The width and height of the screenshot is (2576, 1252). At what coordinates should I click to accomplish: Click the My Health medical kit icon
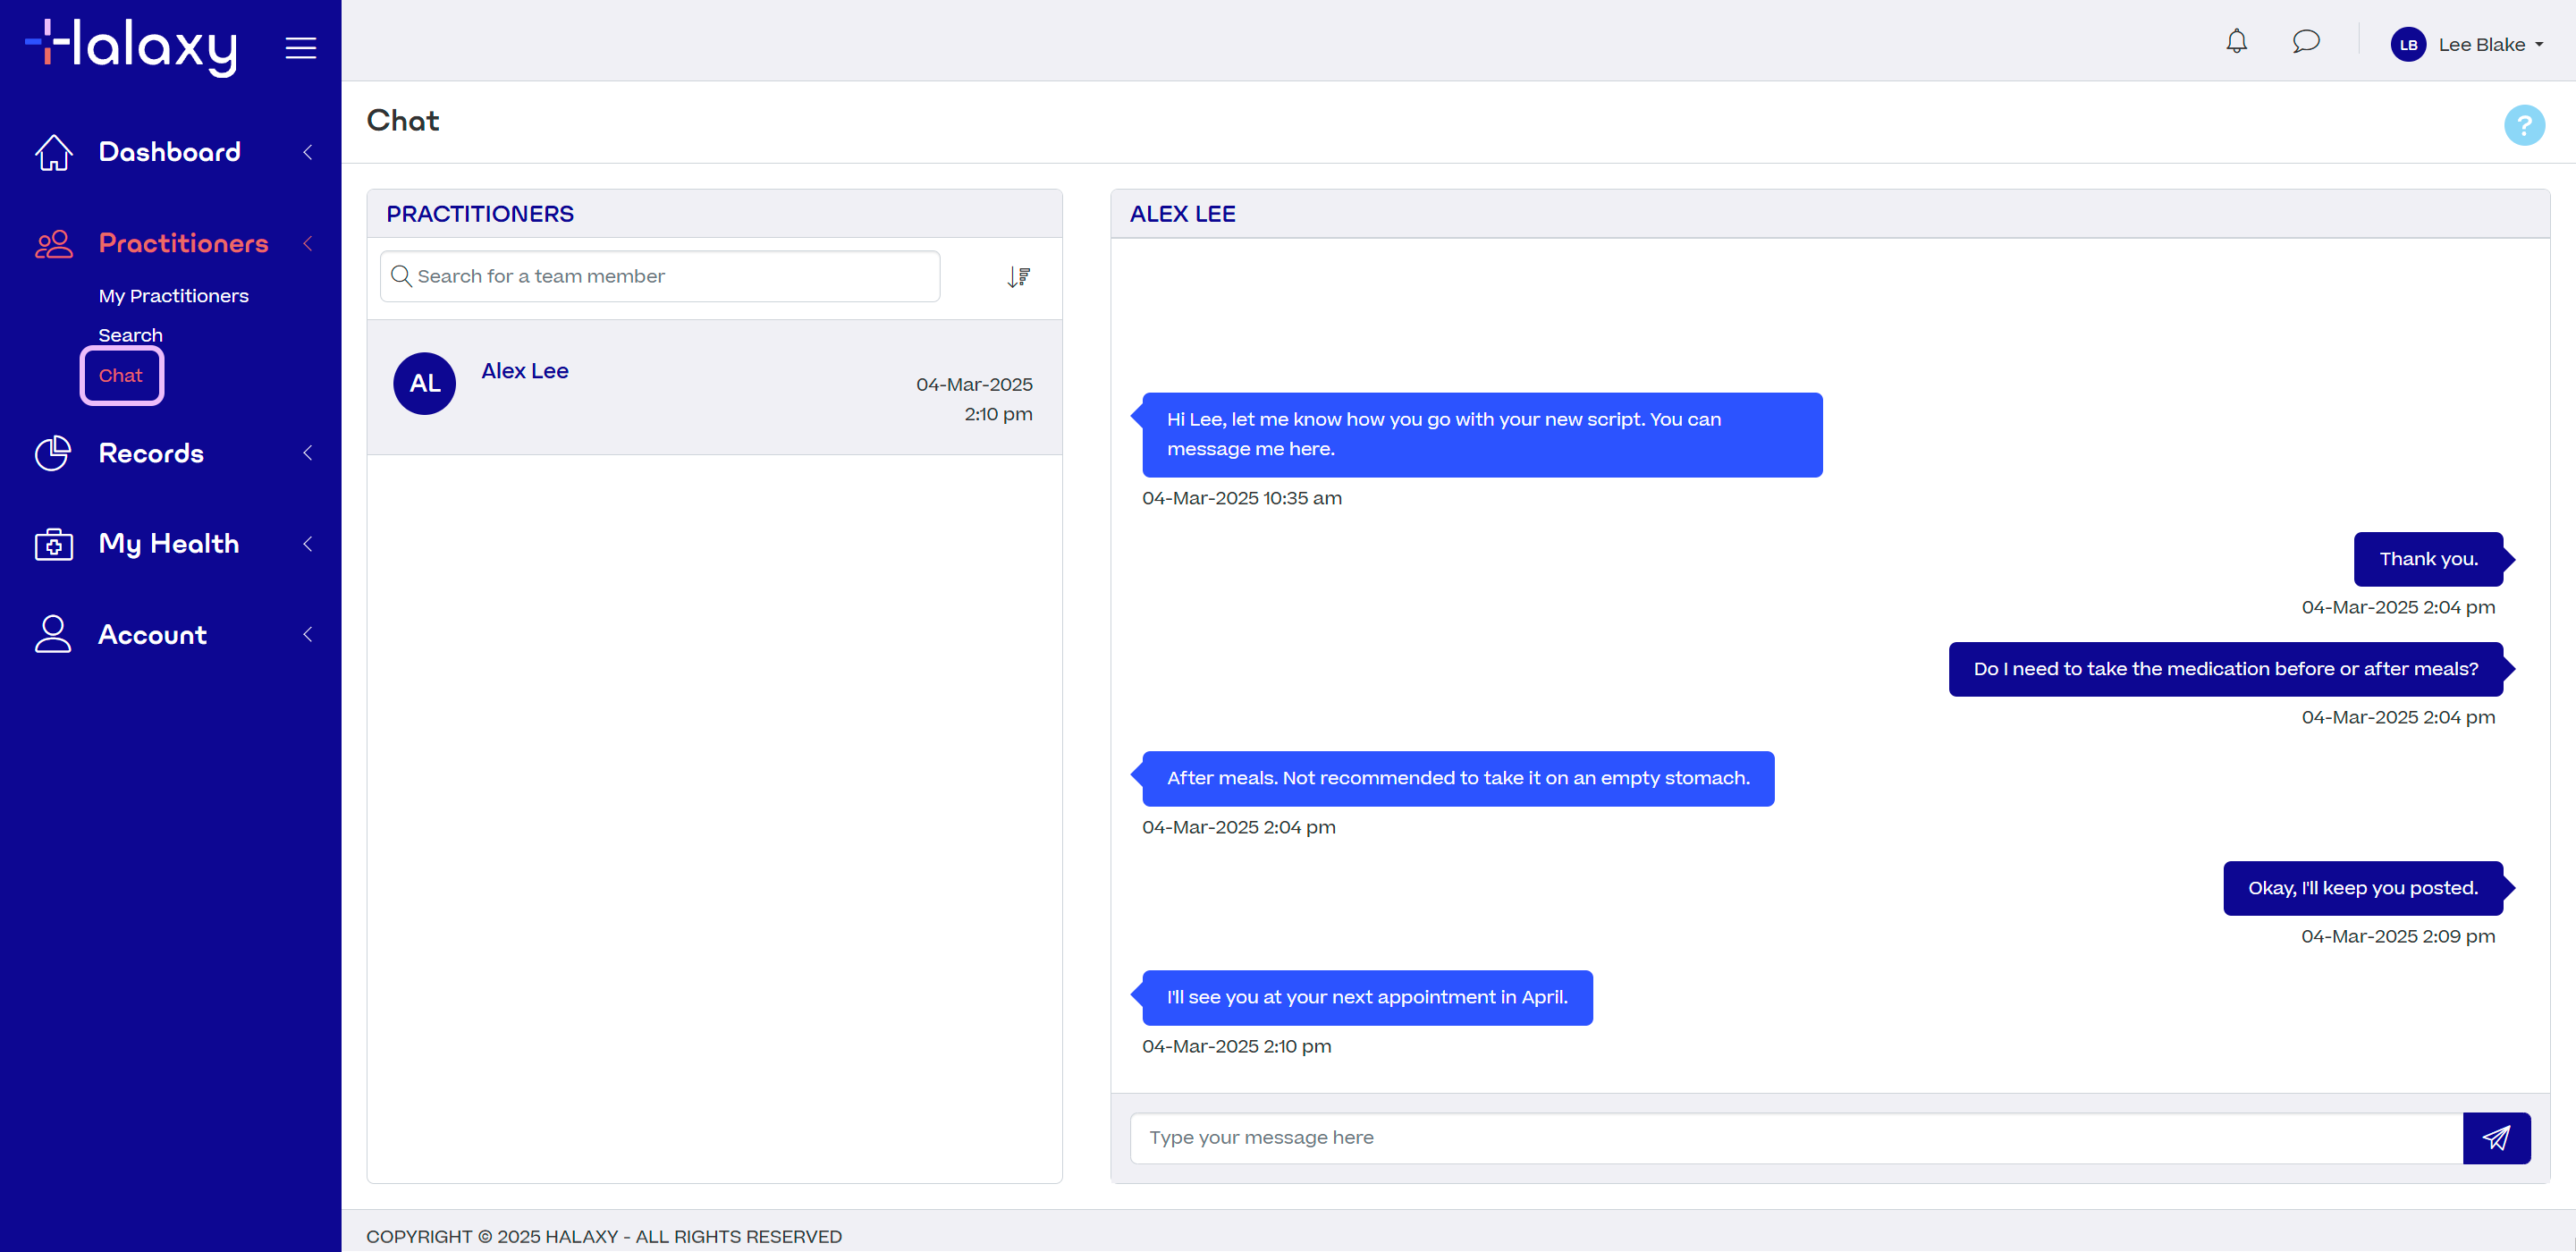click(53, 544)
